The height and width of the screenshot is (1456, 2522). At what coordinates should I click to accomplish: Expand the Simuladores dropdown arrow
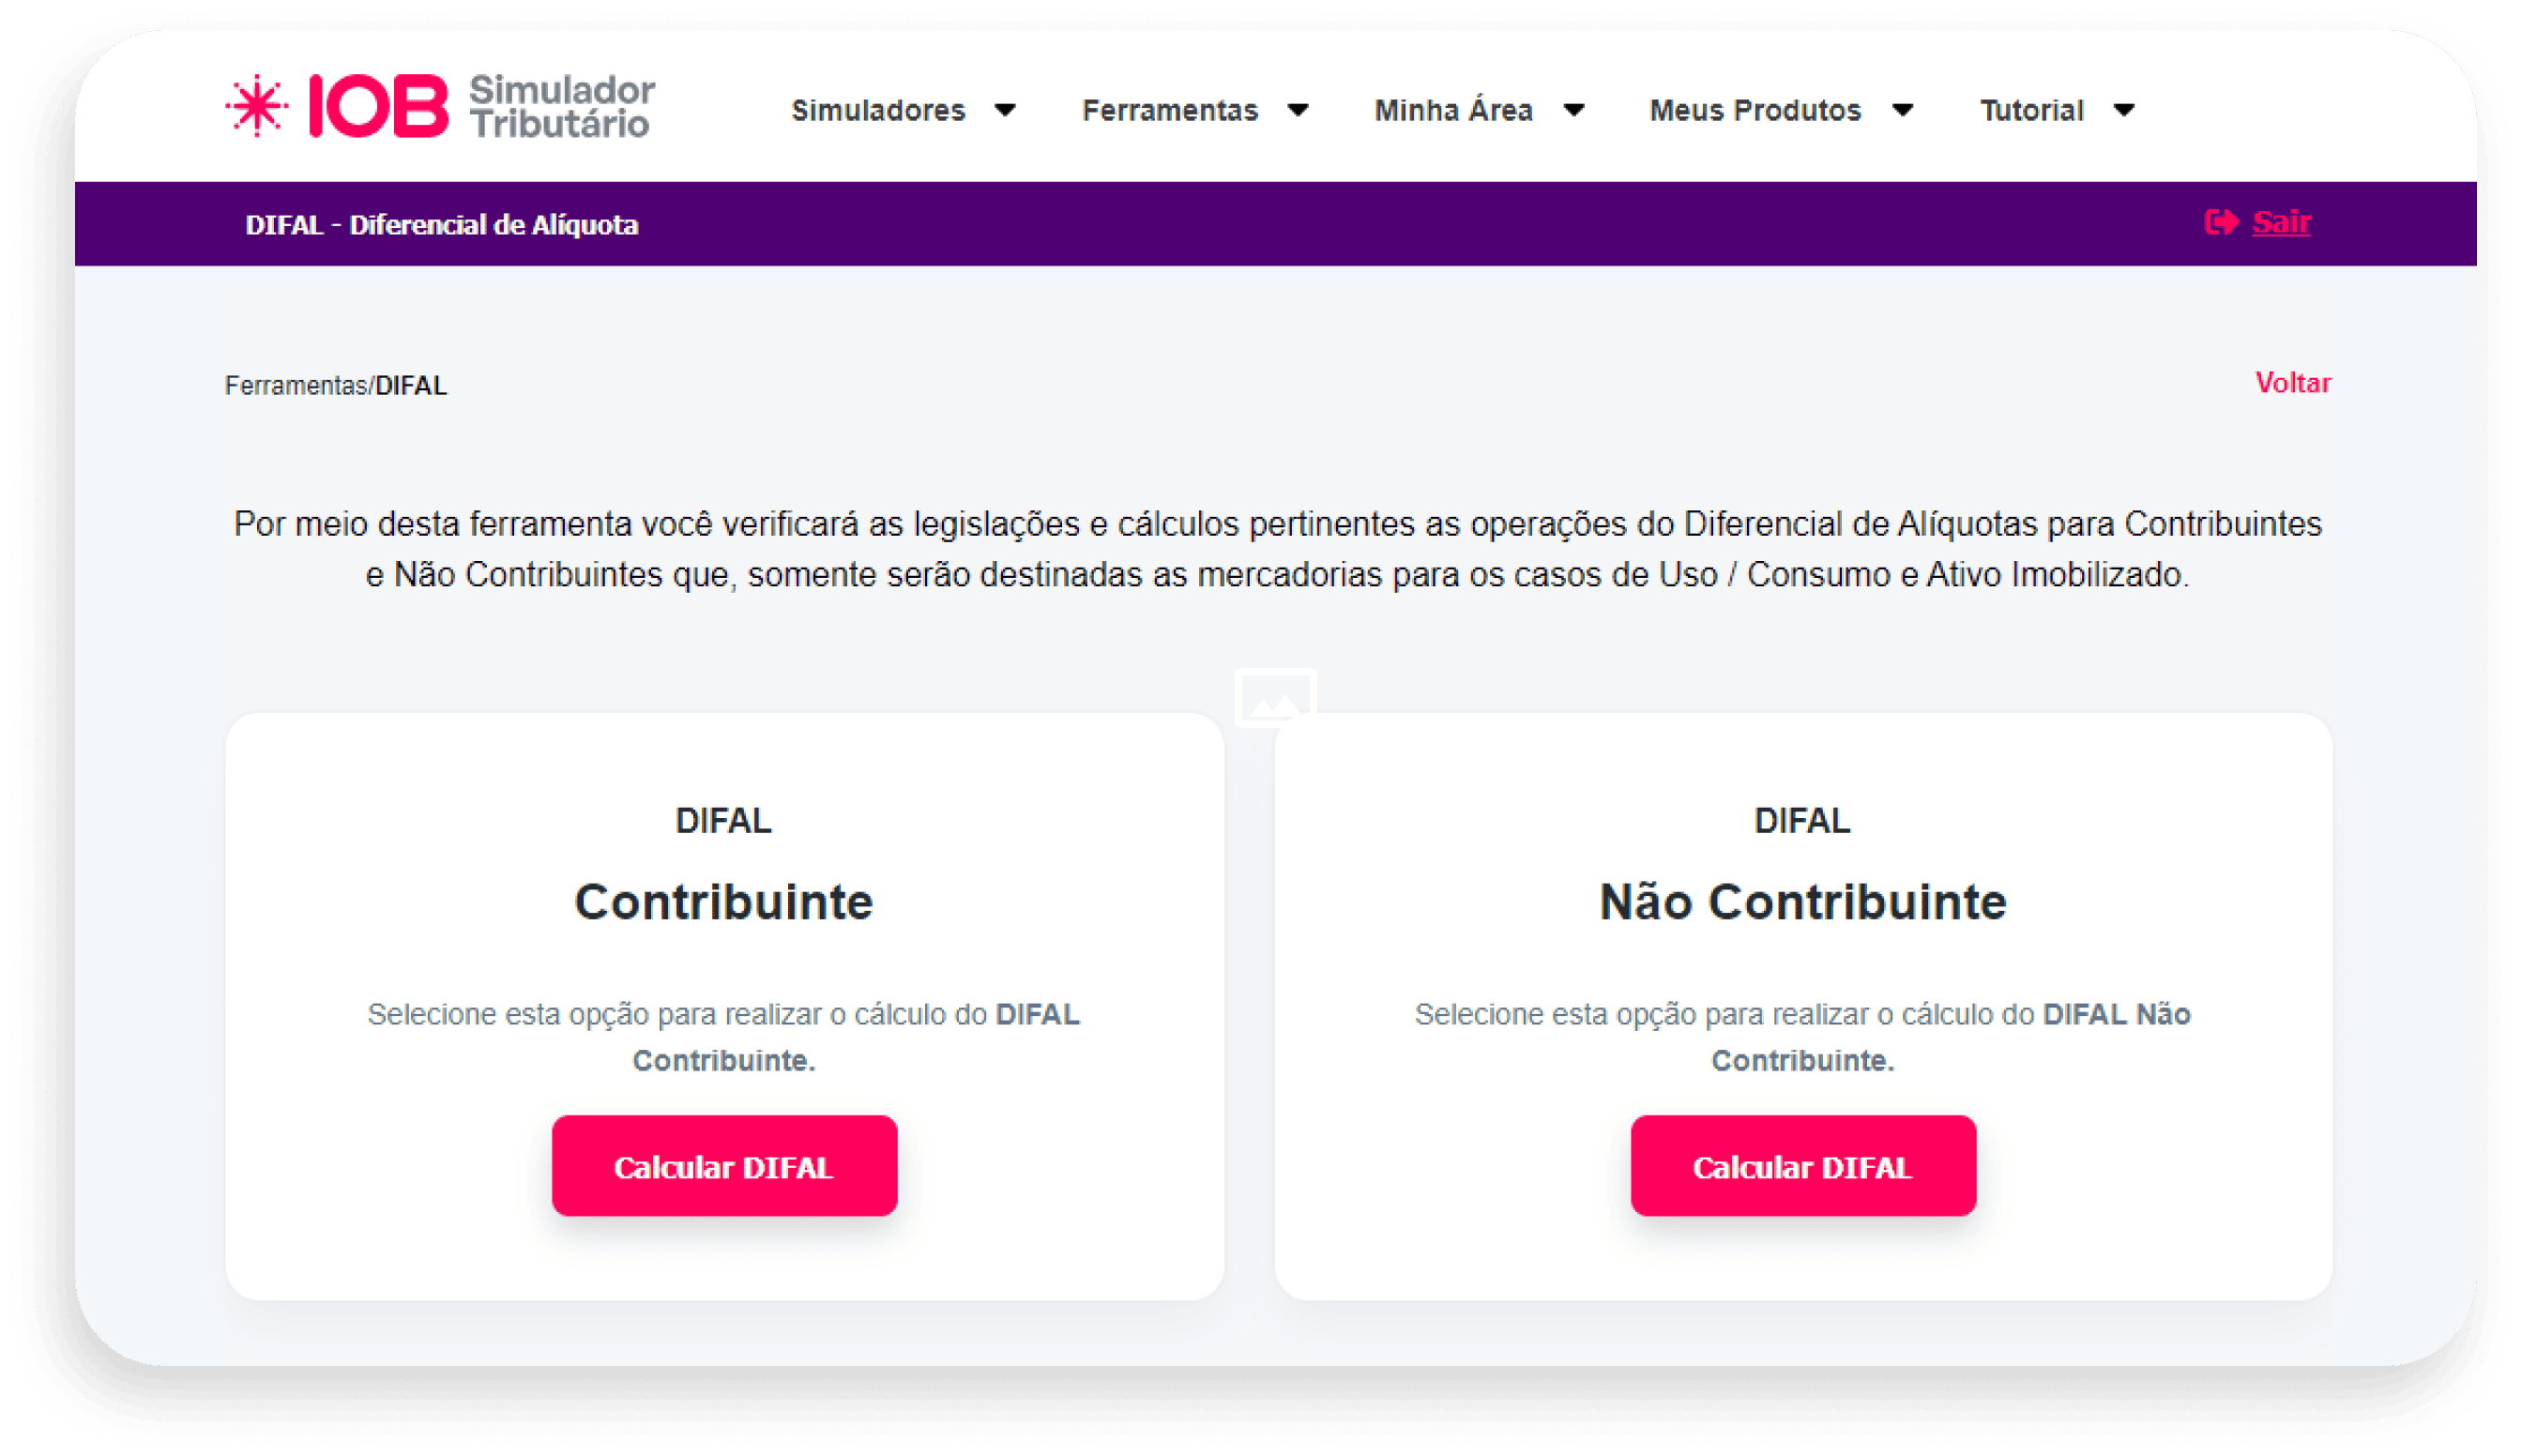coord(1005,110)
